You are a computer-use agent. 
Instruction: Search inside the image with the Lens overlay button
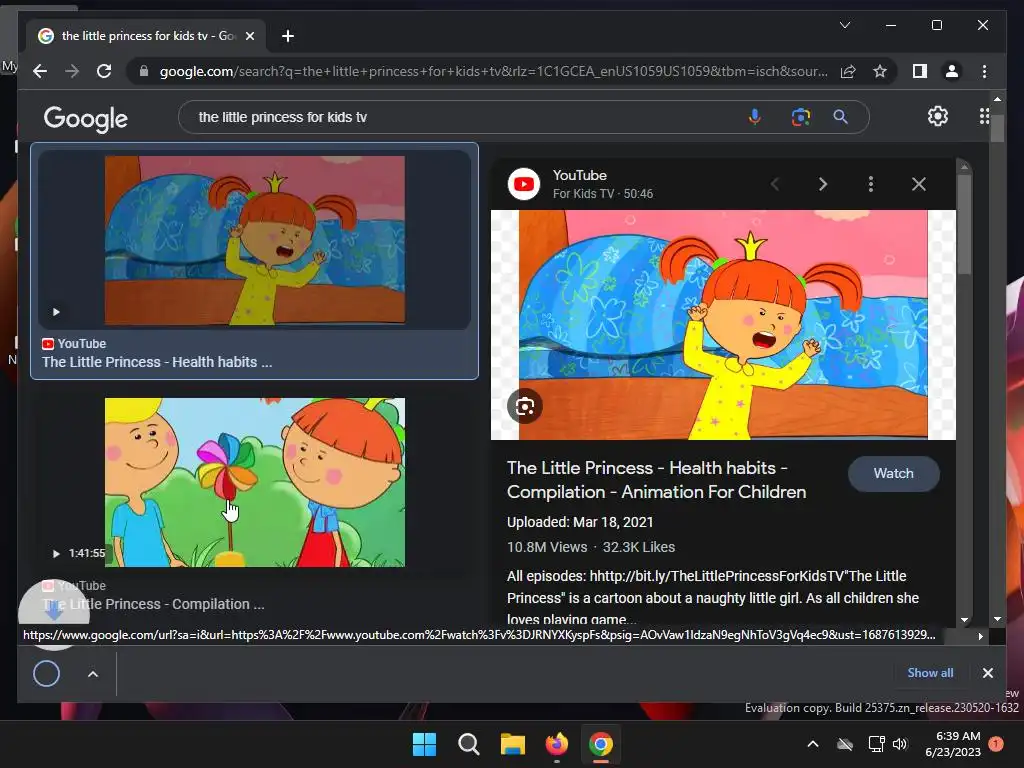pyautogui.click(x=524, y=406)
